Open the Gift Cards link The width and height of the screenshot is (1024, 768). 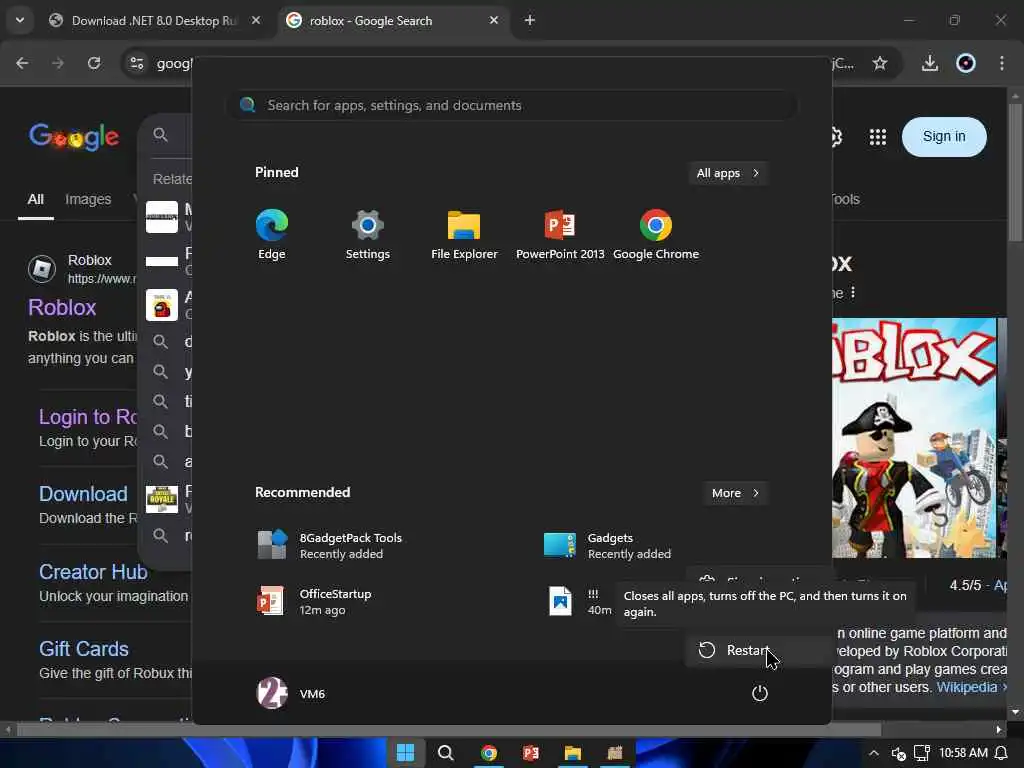pyautogui.click(x=84, y=649)
